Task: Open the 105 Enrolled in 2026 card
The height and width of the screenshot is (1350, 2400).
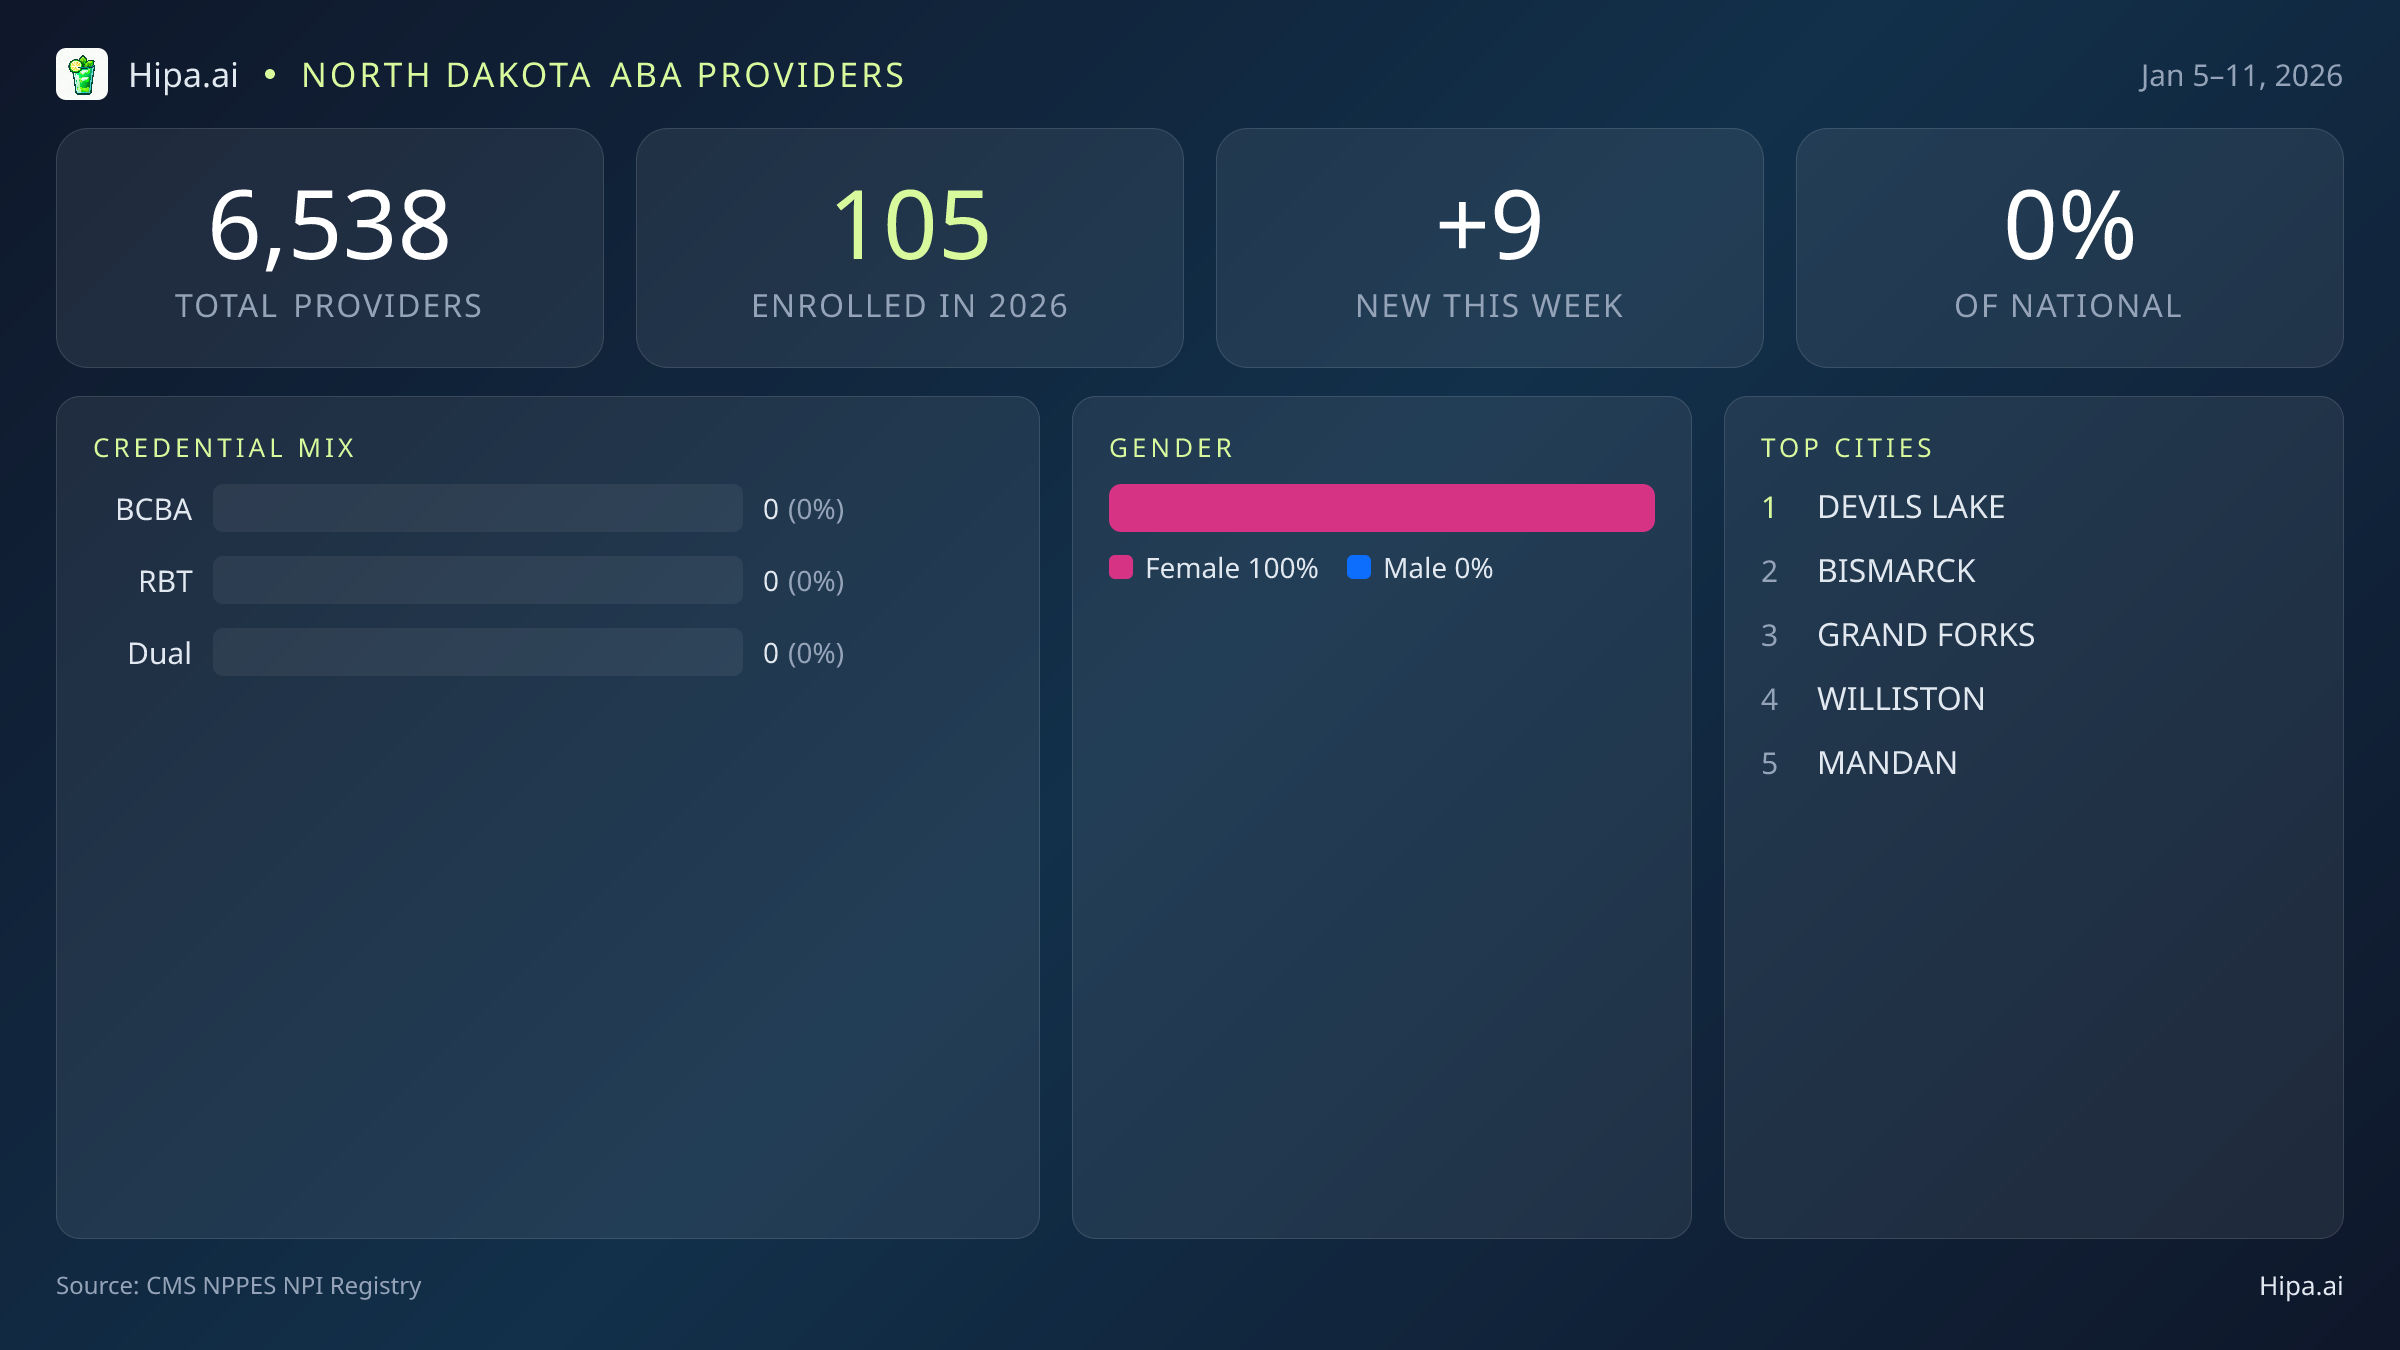Action: (910, 248)
